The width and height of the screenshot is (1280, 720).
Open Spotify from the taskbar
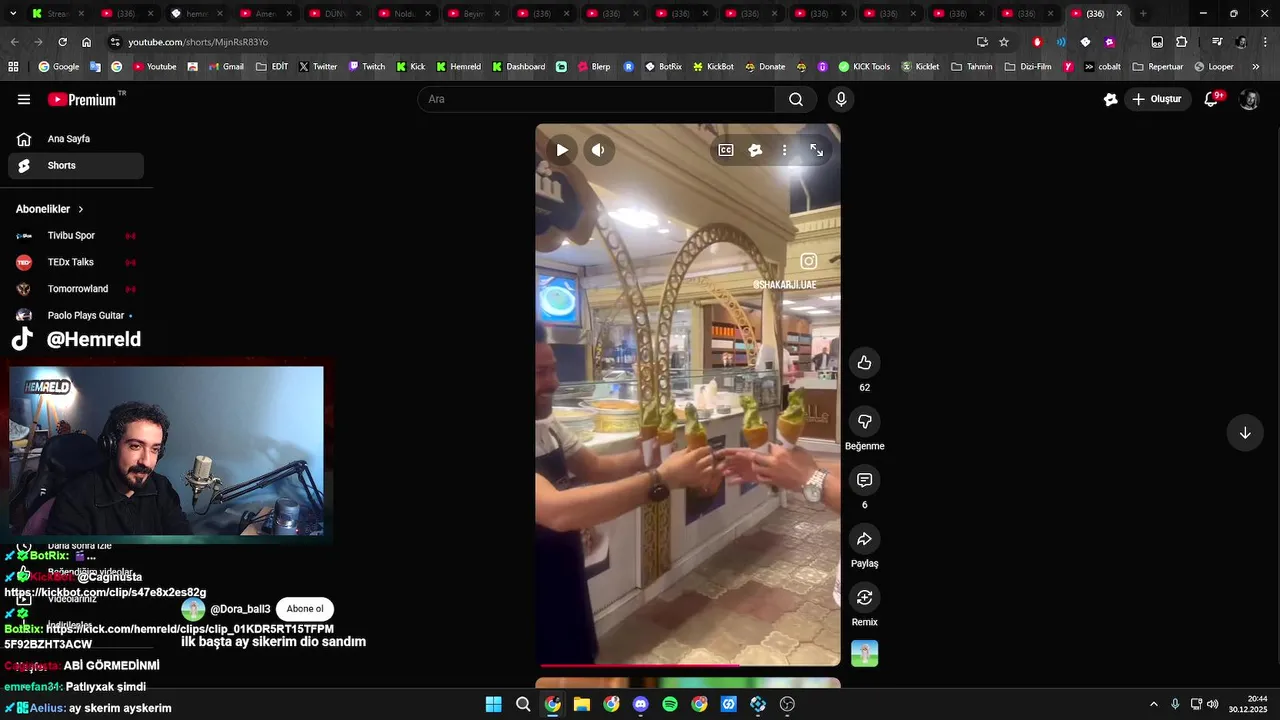(670, 704)
